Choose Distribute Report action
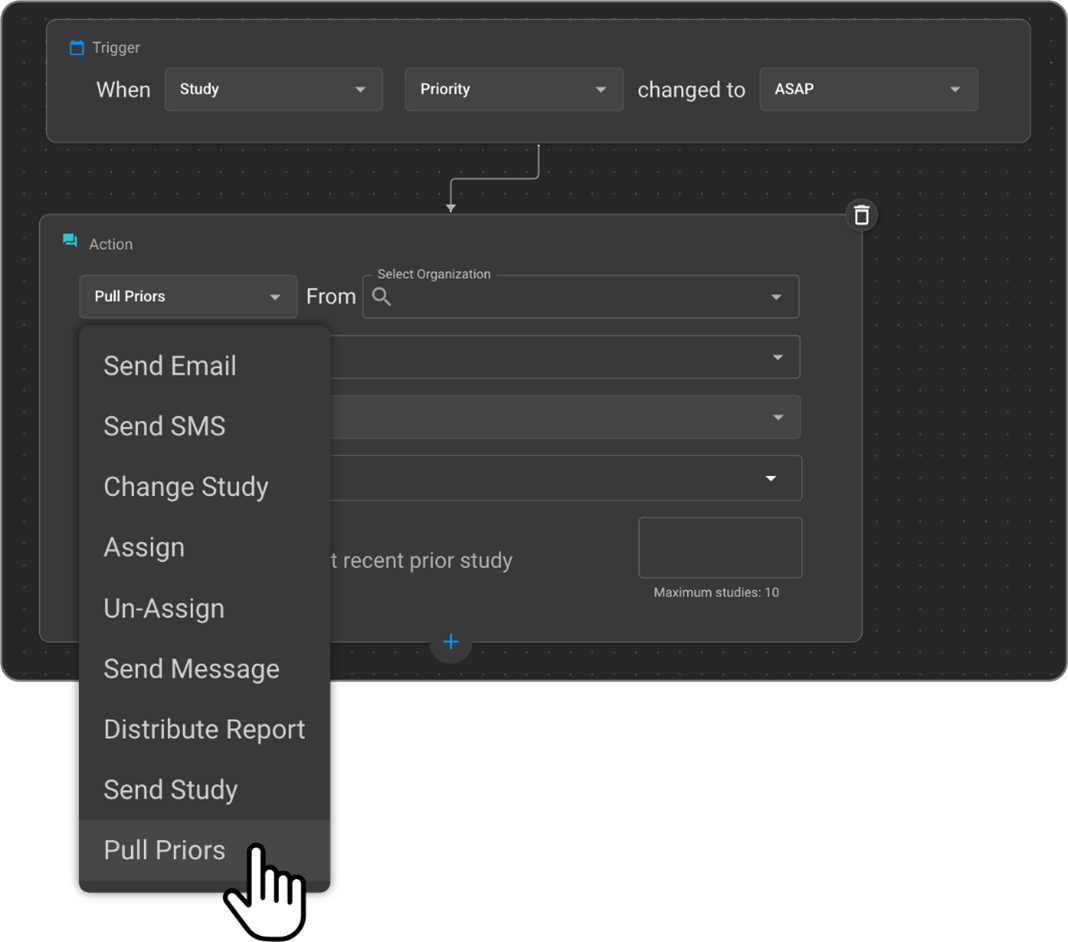 tap(204, 730)
